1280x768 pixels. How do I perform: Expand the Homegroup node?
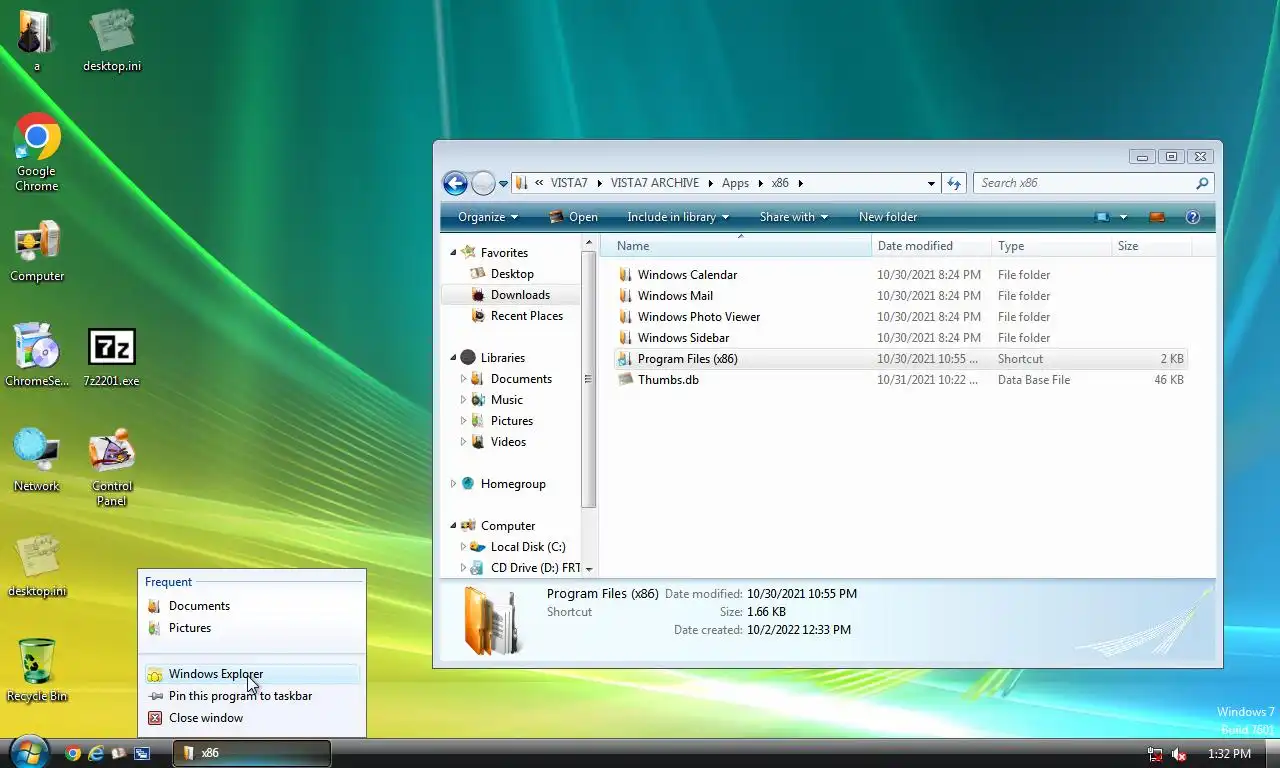click(x=453, y=484)
